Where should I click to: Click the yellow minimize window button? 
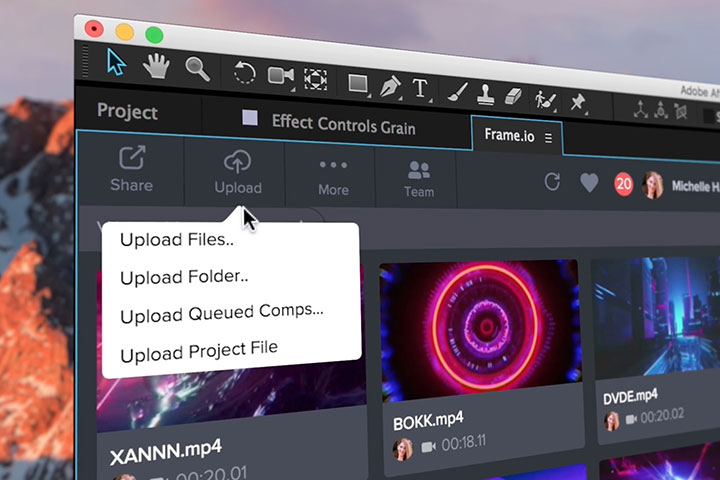pos(124,32)
